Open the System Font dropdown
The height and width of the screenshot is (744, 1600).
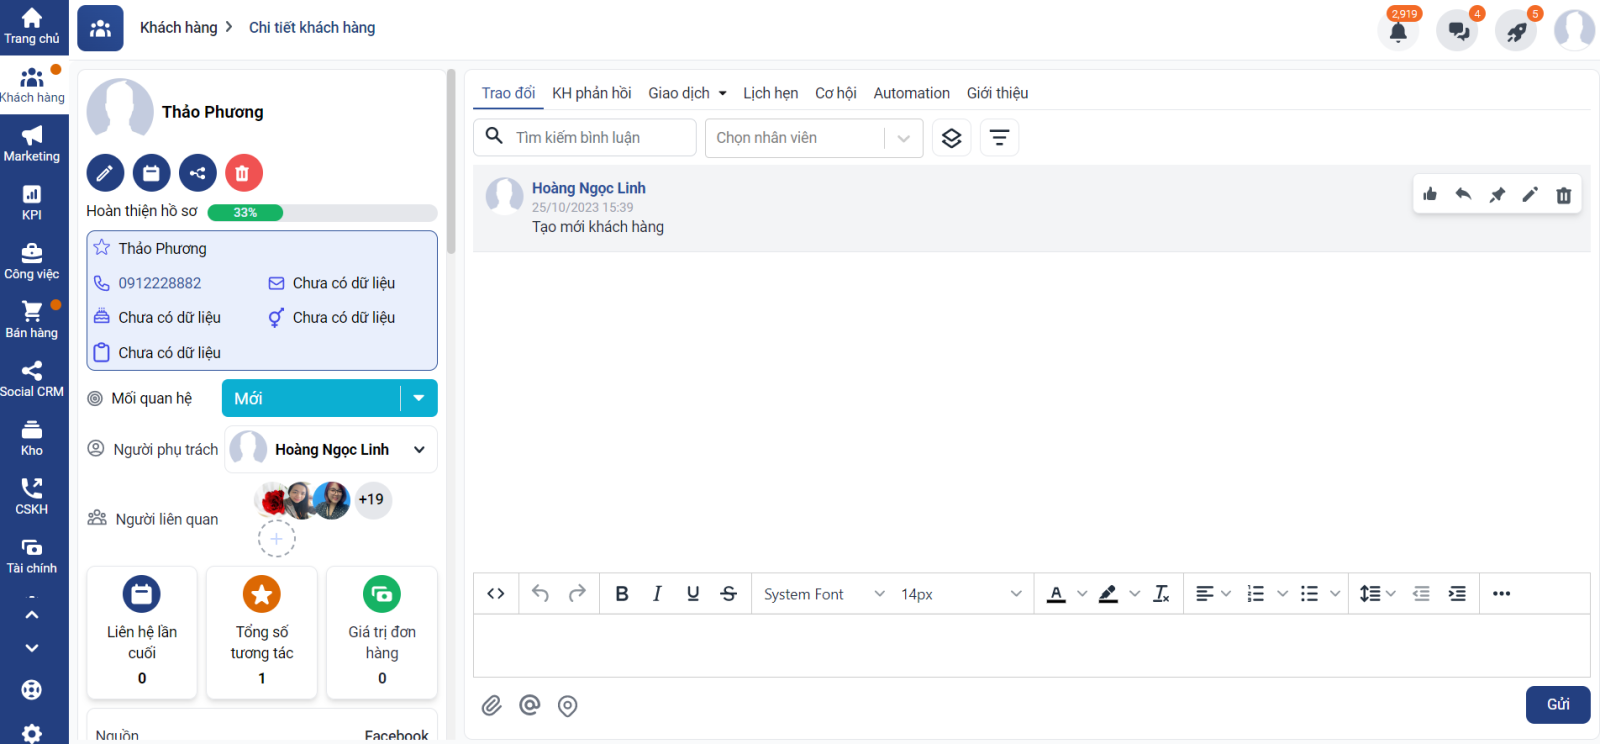(x=823, y=594)
